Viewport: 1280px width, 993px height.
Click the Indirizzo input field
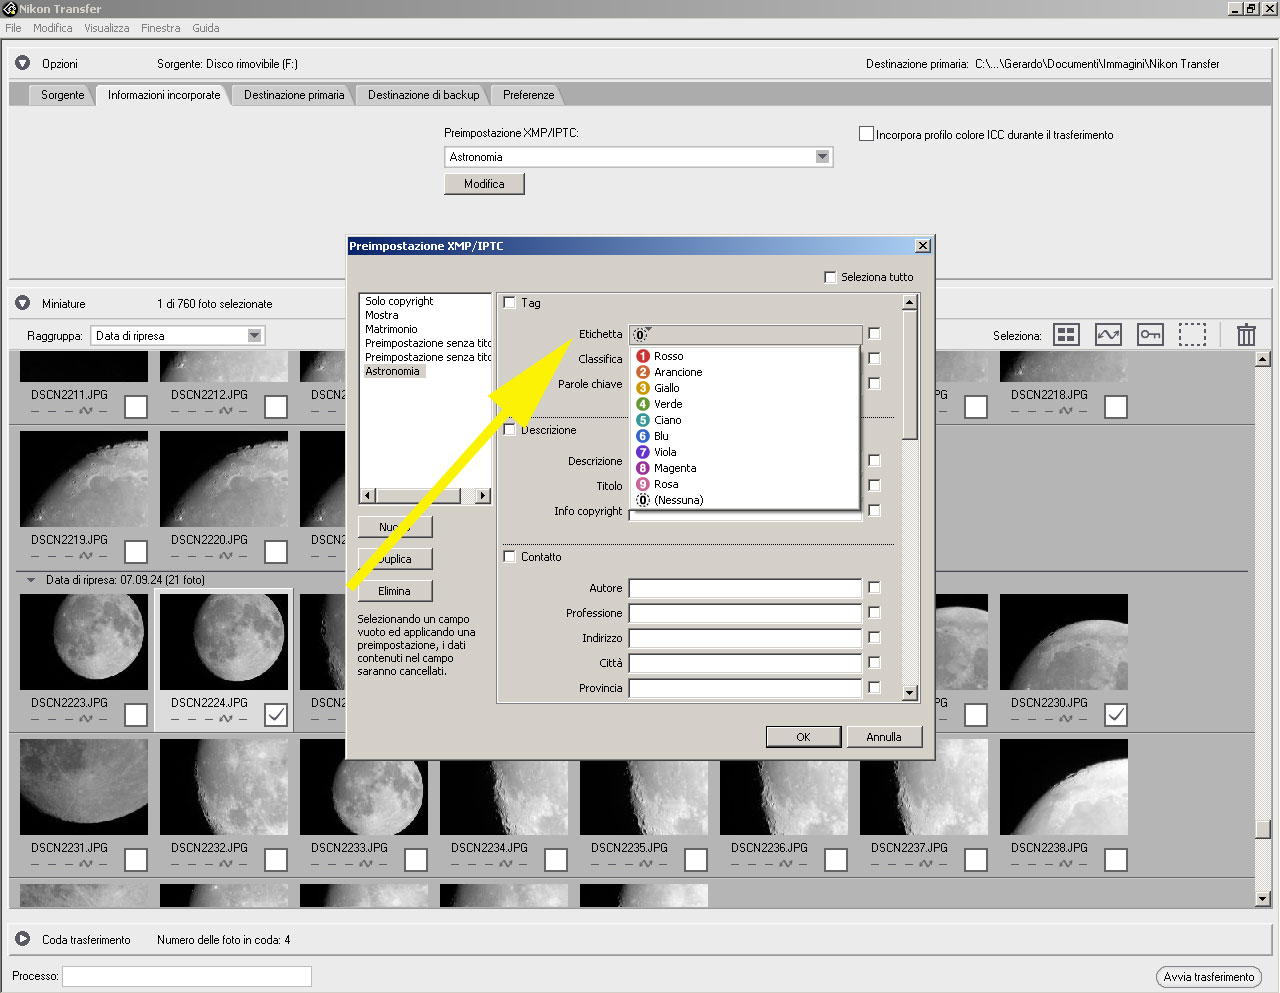click(x=745, y=638)
